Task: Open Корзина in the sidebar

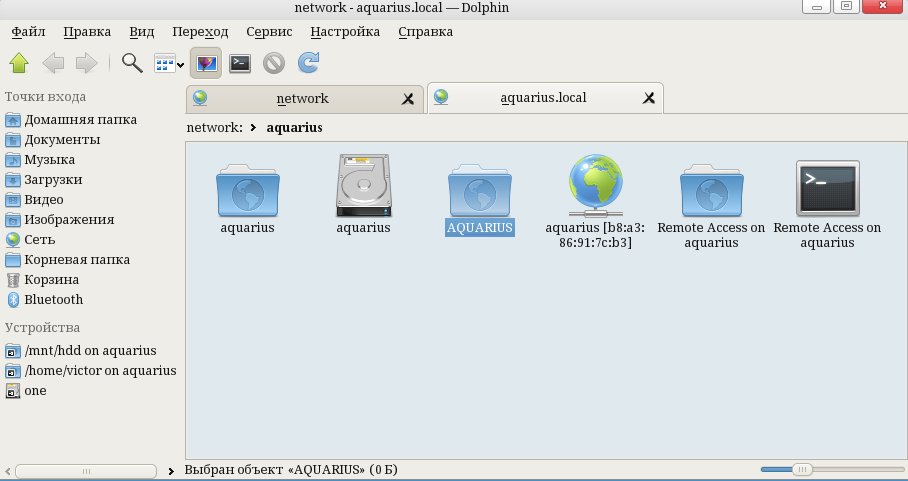Action: click(52, 280)
